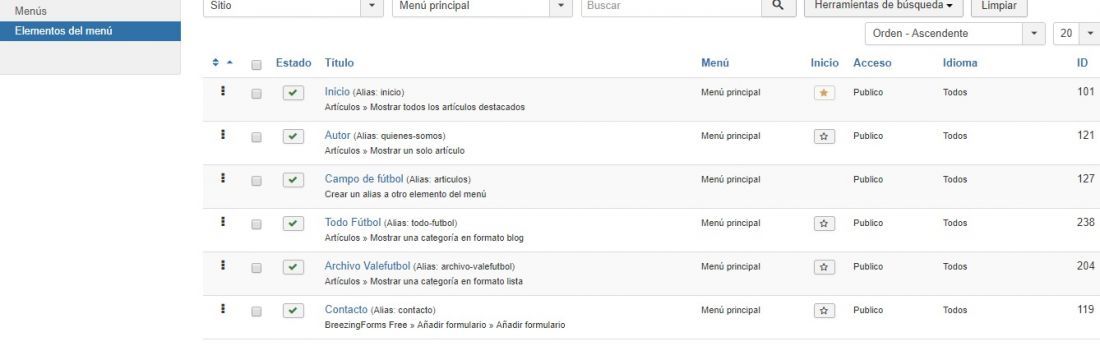1100x360 pixels.
Task: Toggle published status of Todo Fútbol
Action: (x=293, y=223)
